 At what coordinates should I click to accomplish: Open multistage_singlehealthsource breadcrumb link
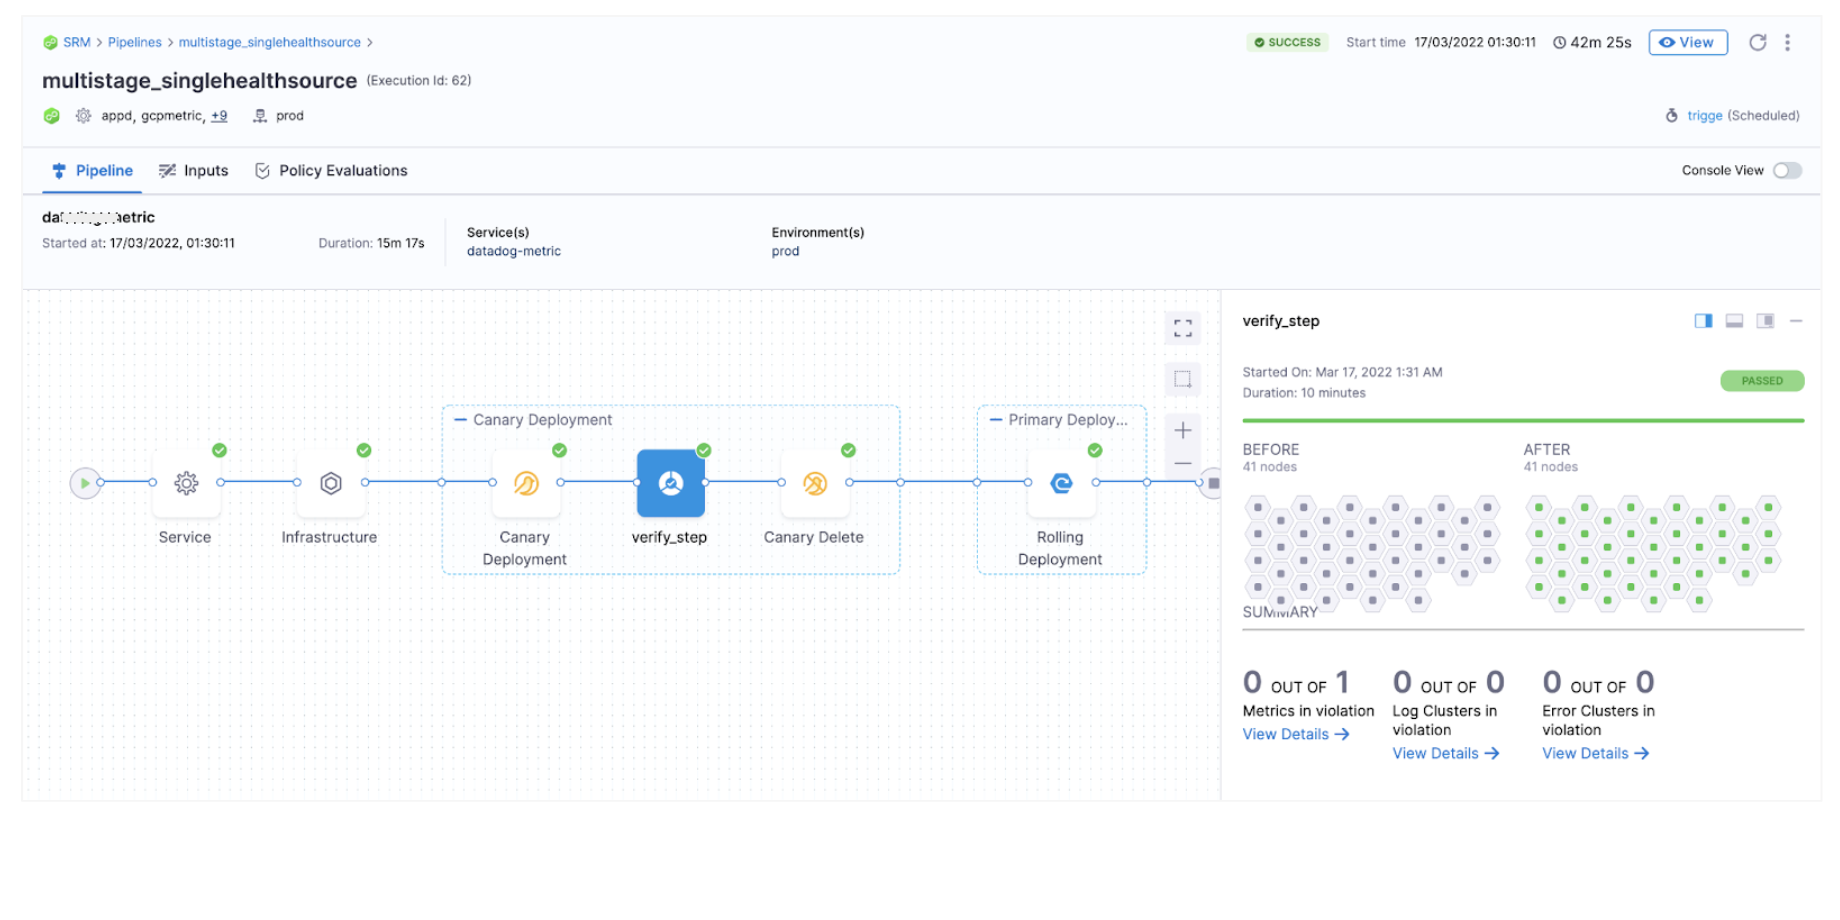[x=270, y=42]
